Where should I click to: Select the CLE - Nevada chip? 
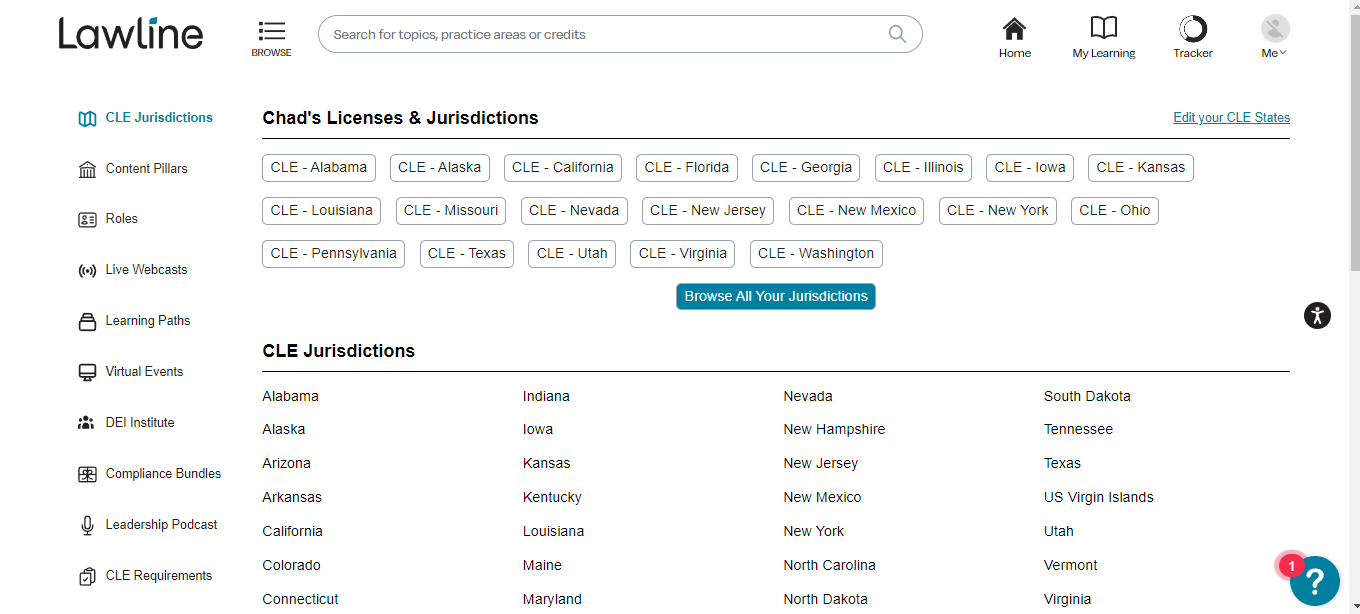tap(574, 211)
